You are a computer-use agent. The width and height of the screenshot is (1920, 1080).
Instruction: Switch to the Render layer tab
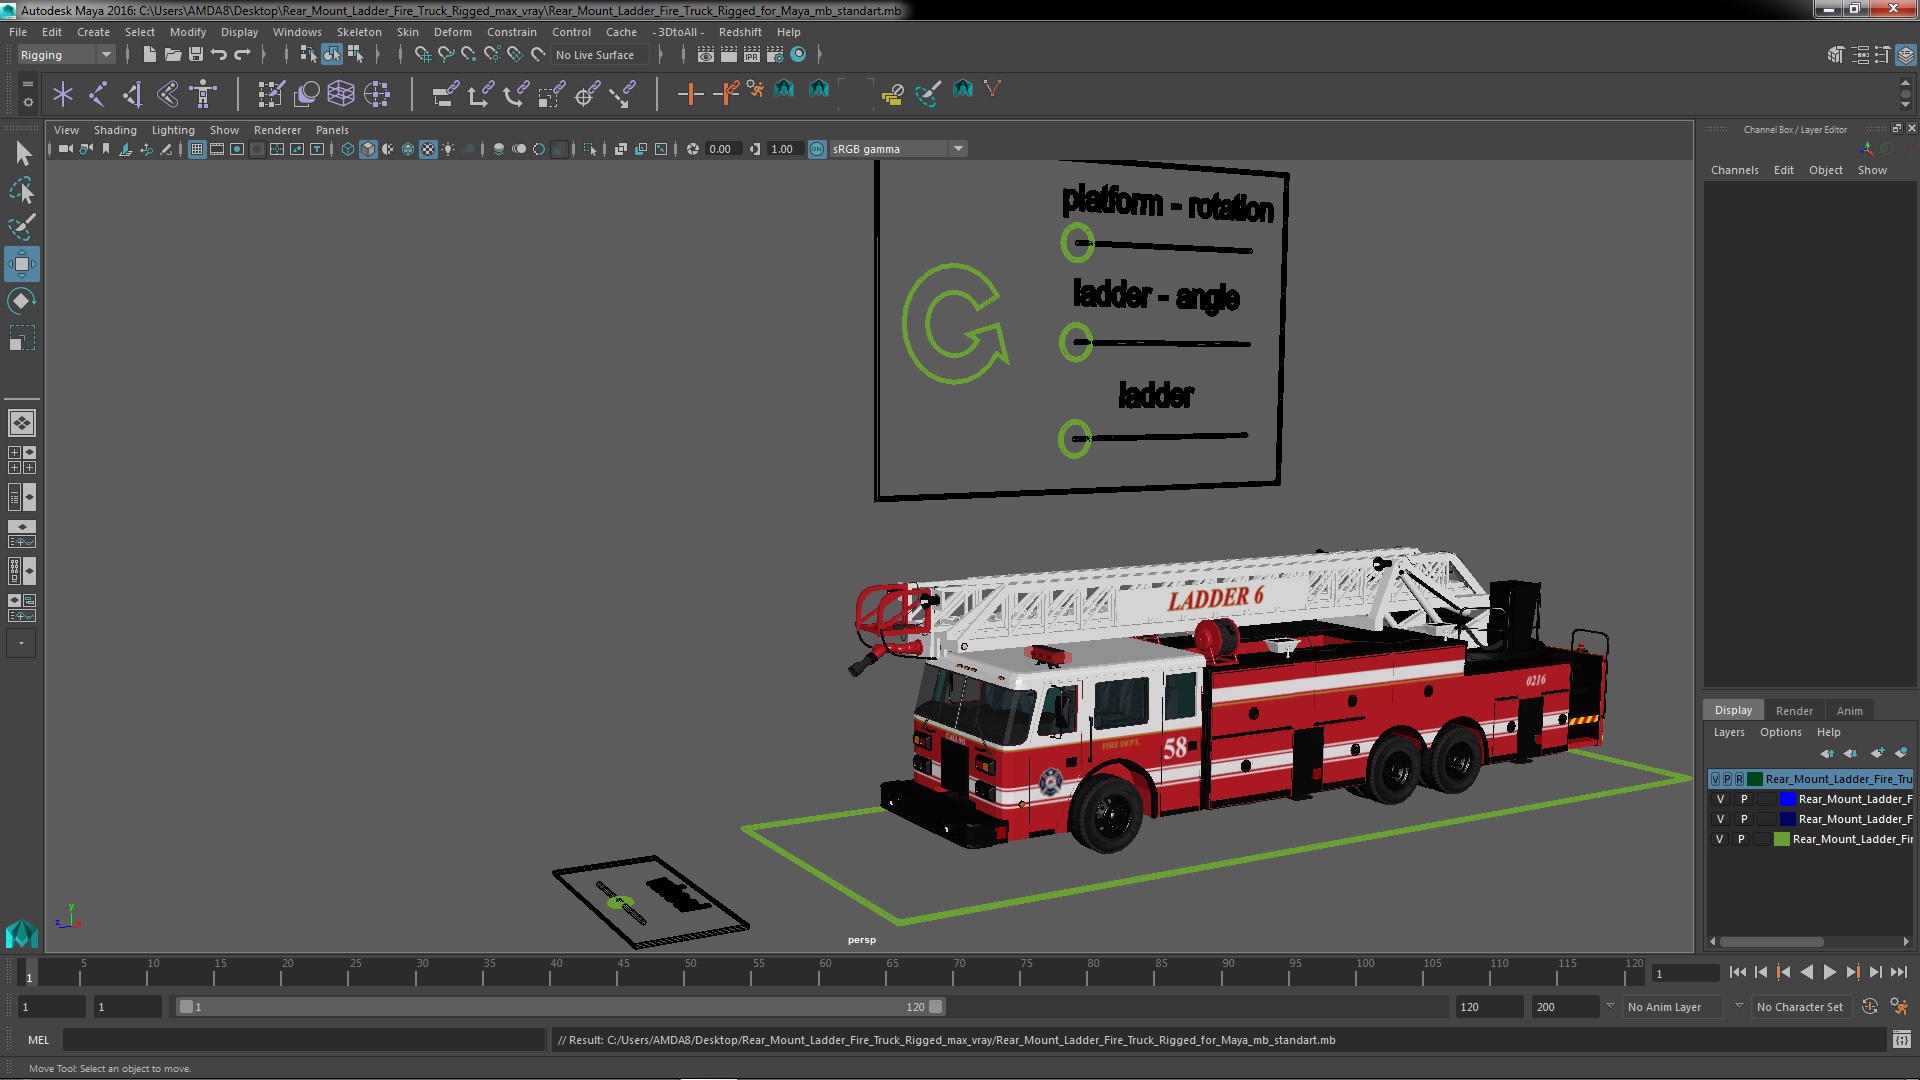click(1794, 711)
